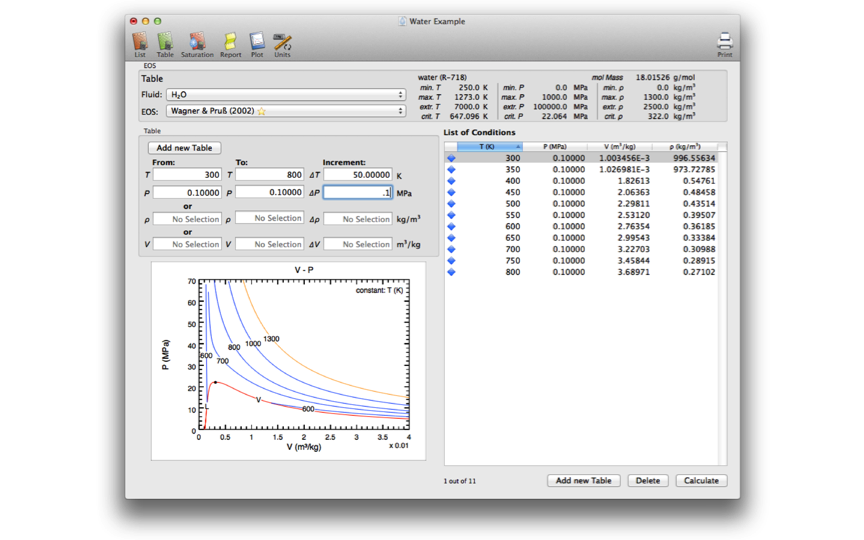Image resolution: width=864 pixels, height=540 pixels.
Task: Select volume value 2.76354
Action: (634, 226)
